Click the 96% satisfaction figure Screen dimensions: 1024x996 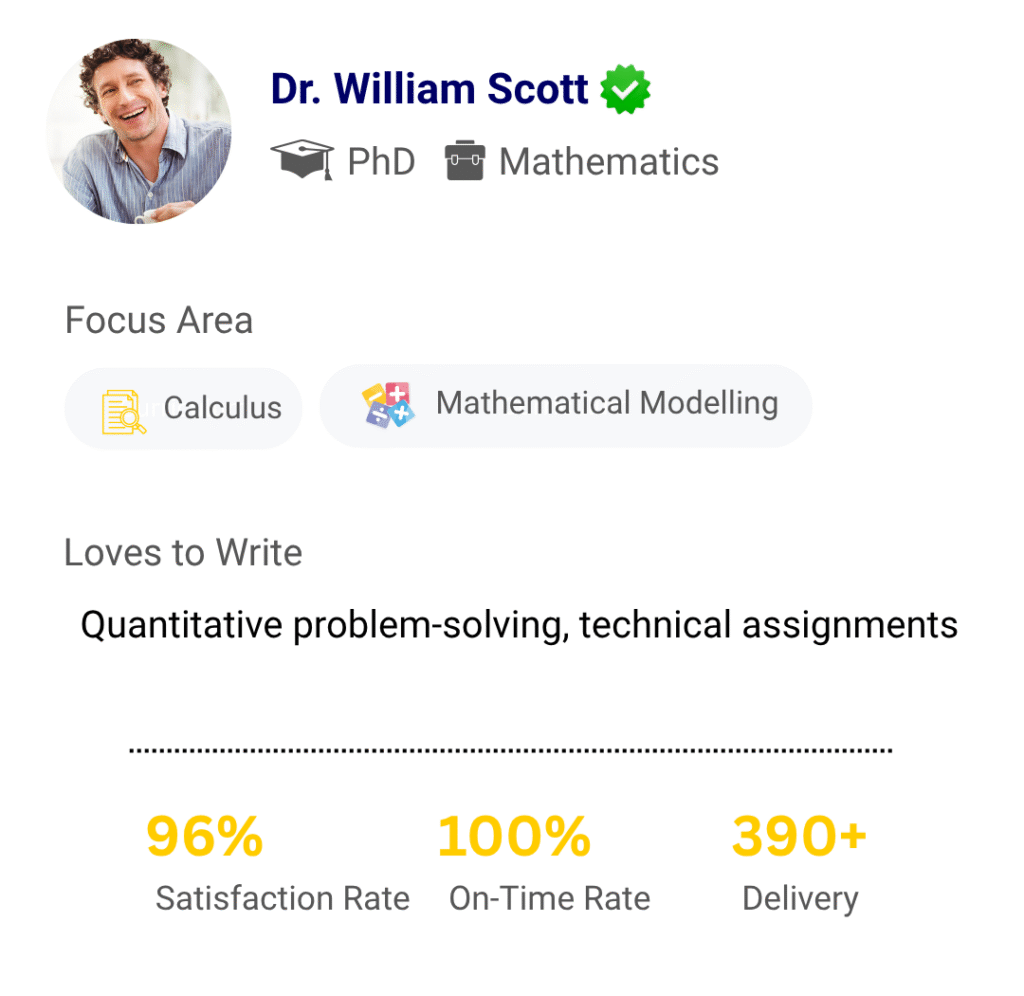(x=205, y=837)
